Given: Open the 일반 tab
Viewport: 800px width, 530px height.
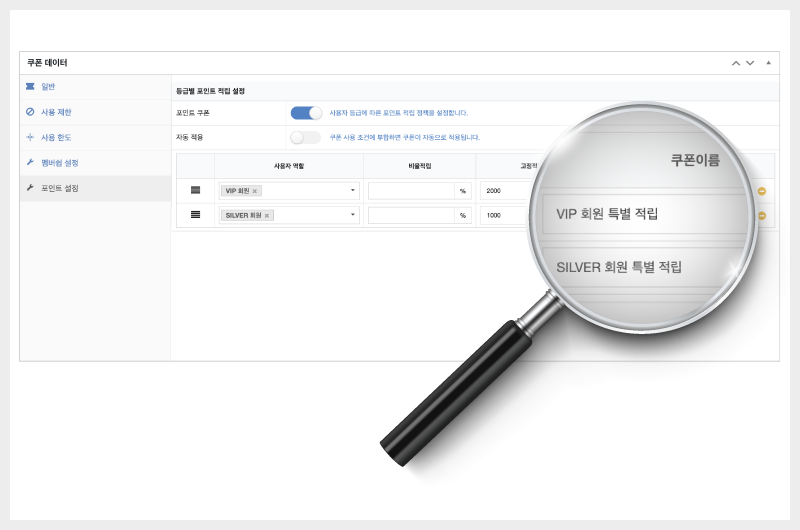Looking at the screenshot, I should point(48,87).
